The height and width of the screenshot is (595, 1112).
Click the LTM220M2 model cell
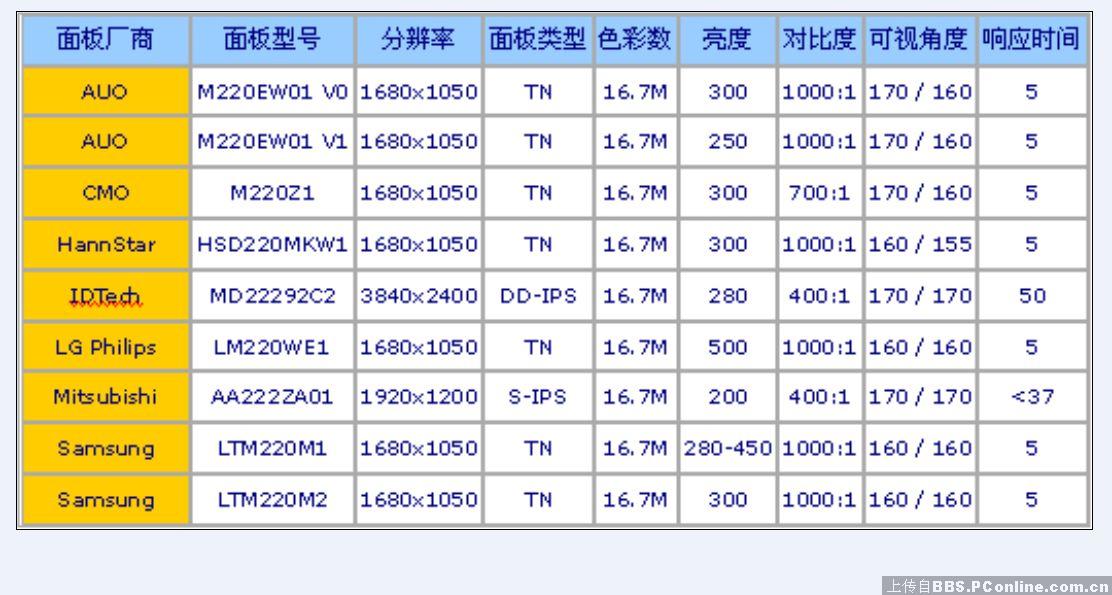[x=272, y=500]
